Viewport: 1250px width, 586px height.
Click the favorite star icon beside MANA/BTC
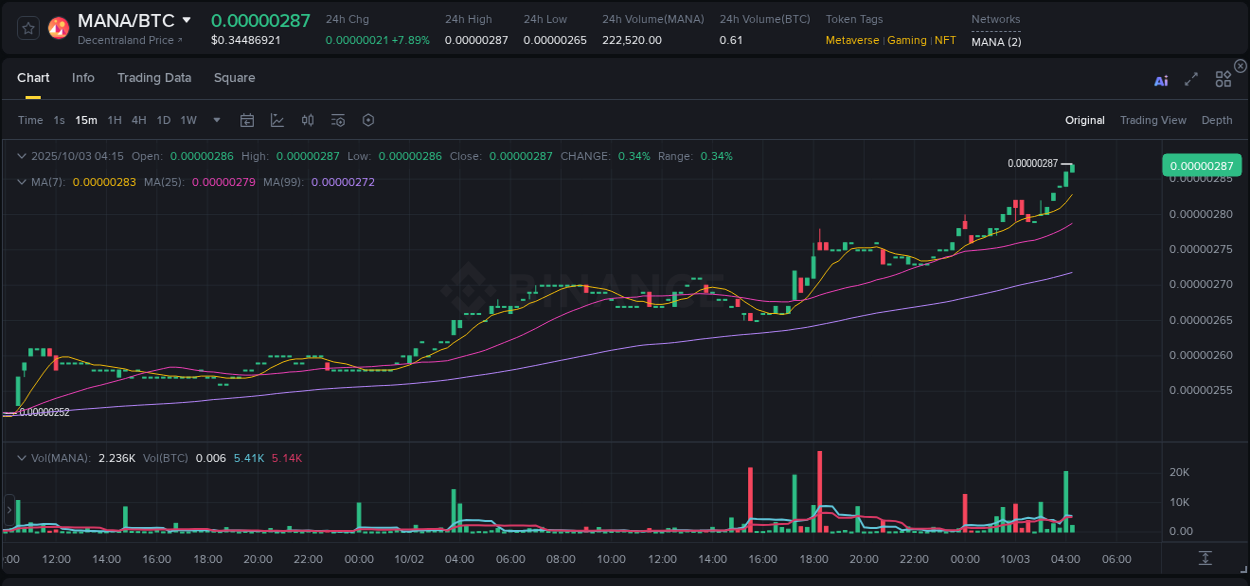pos(27,28)
